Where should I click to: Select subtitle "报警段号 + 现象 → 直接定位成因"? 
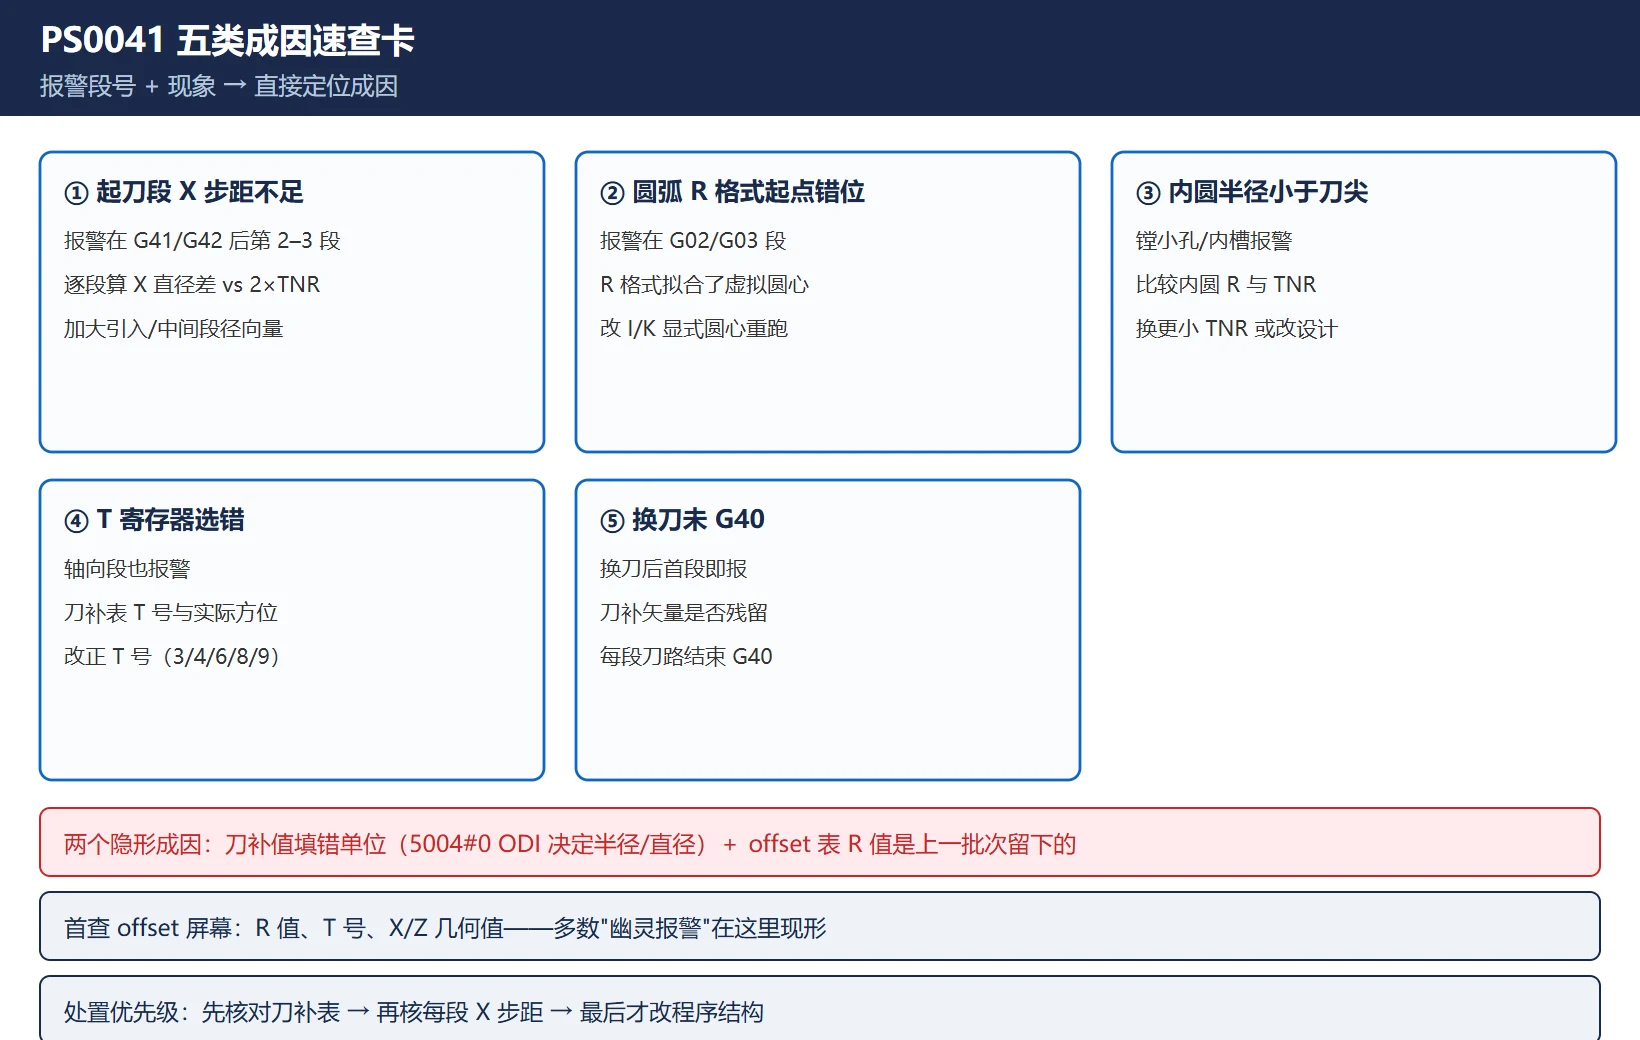click(x=219, y=86)
